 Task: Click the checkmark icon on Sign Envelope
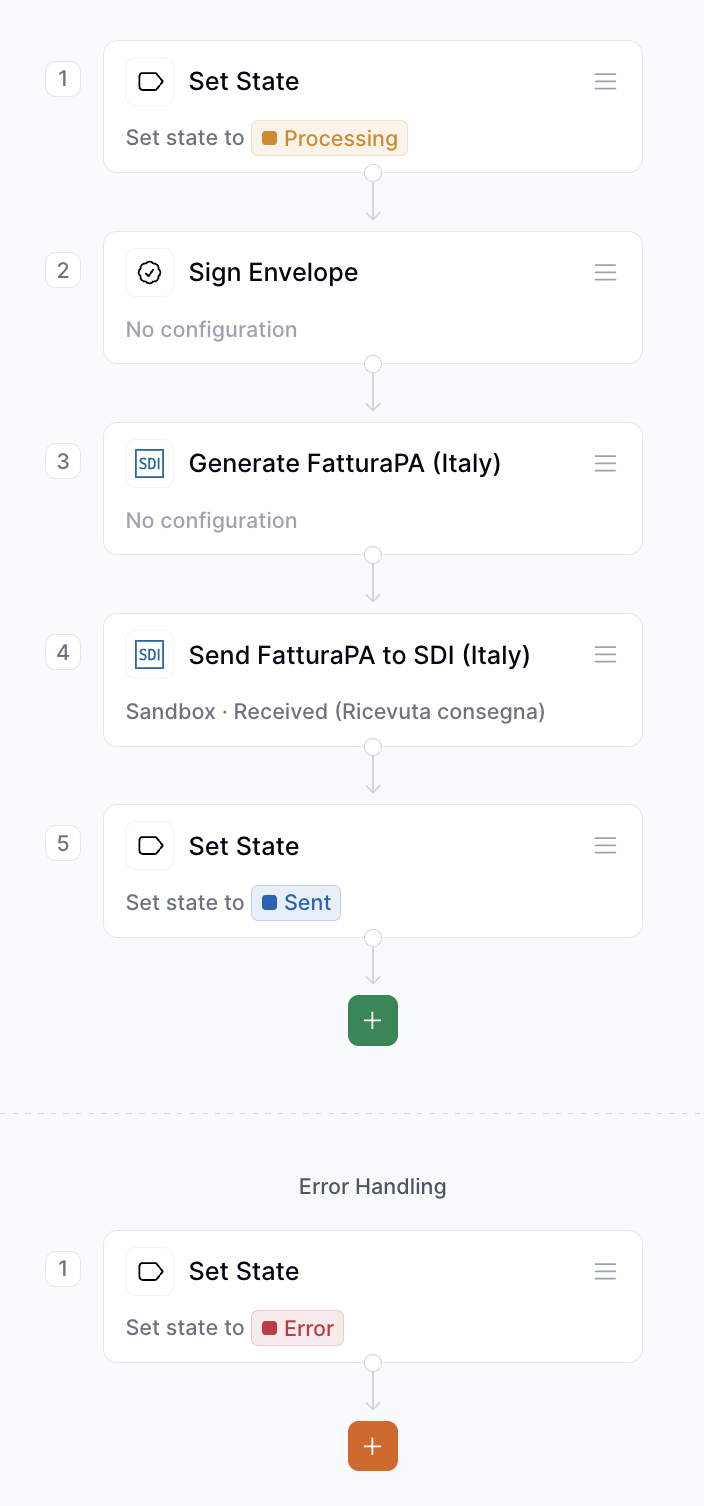(149, 272)
